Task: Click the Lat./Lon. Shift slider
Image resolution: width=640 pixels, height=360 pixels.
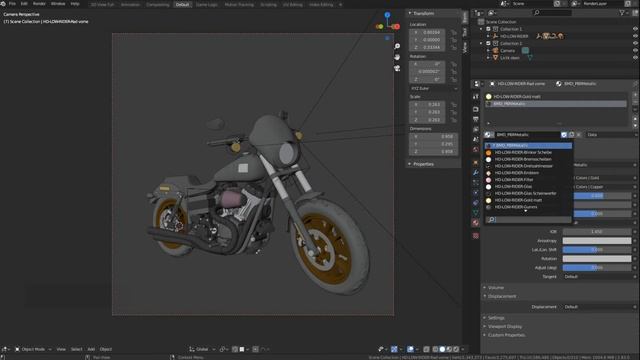Action: click(597, 250)
